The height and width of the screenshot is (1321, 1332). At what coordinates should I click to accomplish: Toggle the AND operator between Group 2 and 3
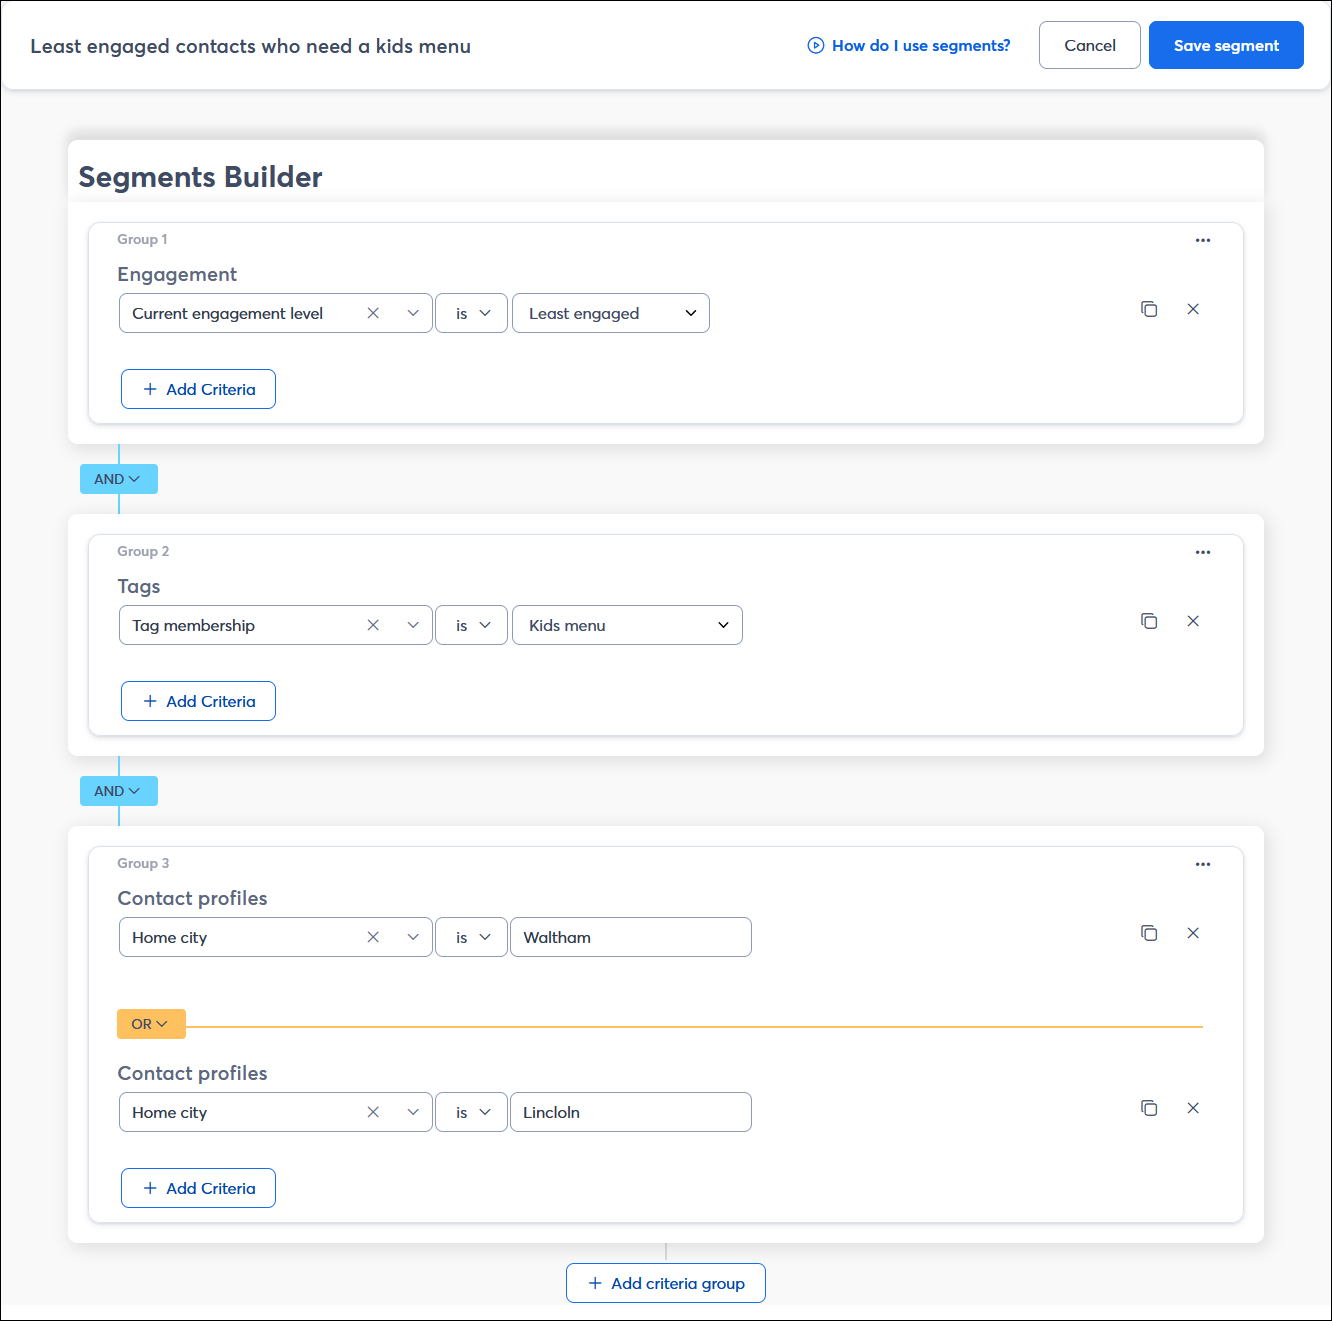[118, 791]
